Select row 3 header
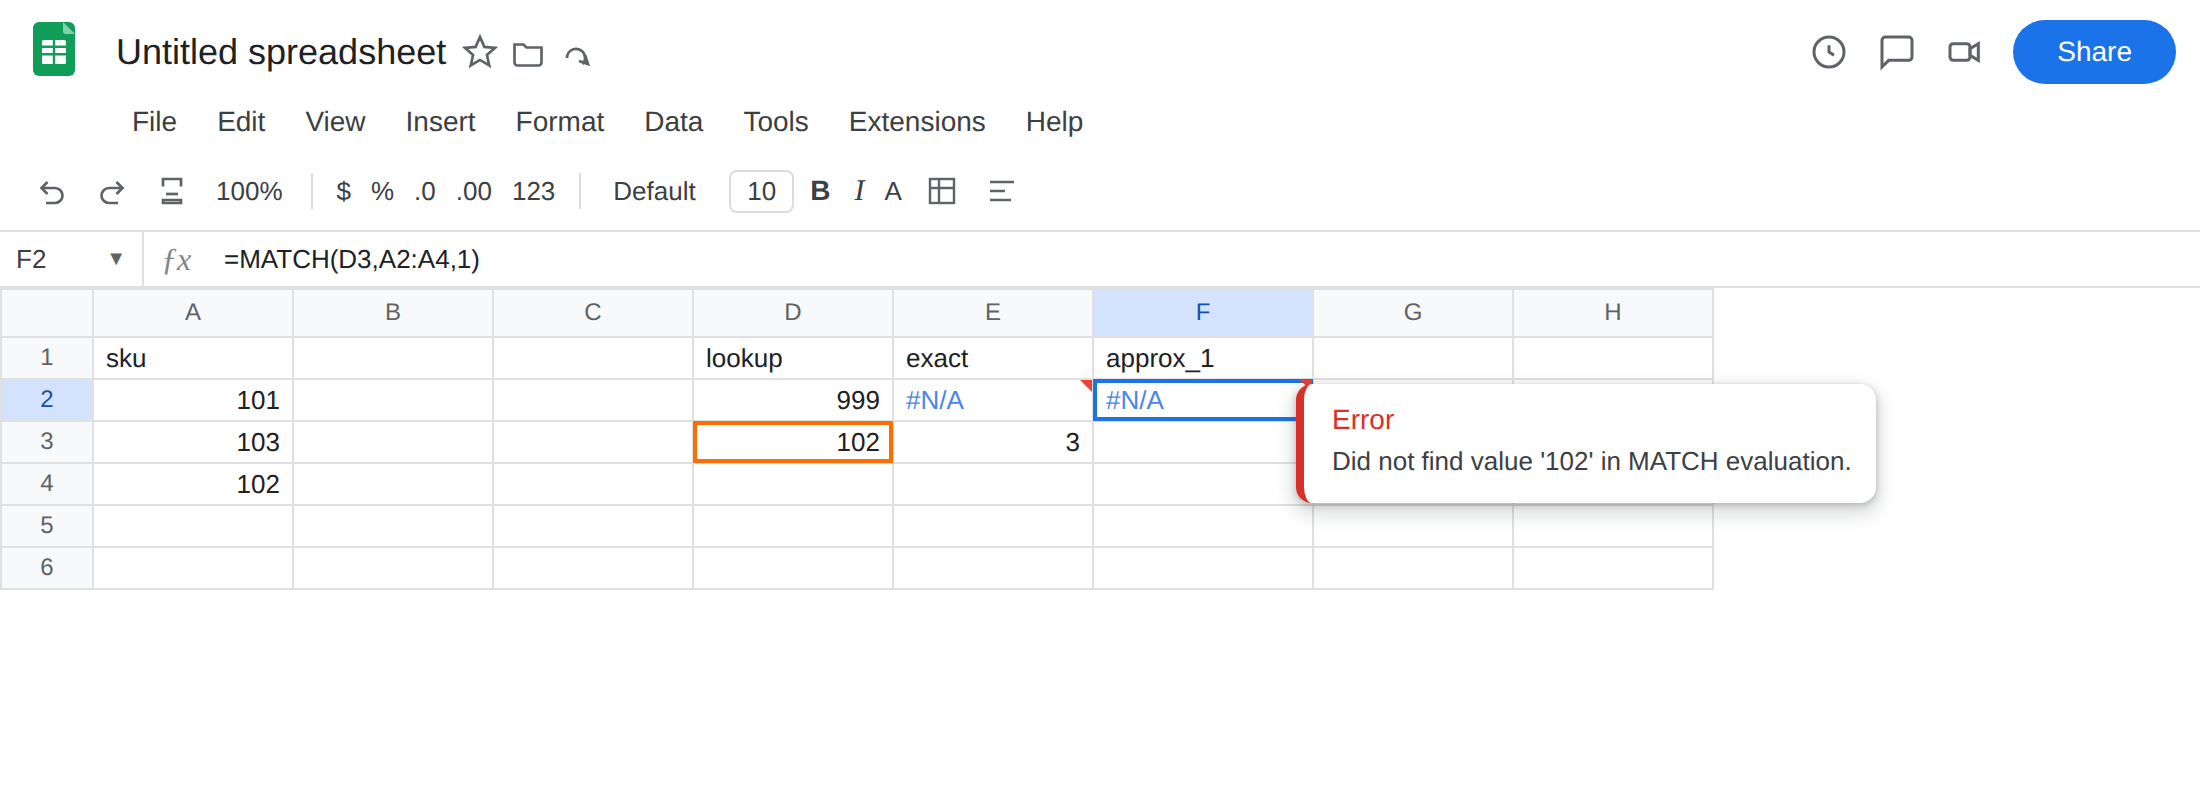 pyautogui.click(x=47, y=442)
